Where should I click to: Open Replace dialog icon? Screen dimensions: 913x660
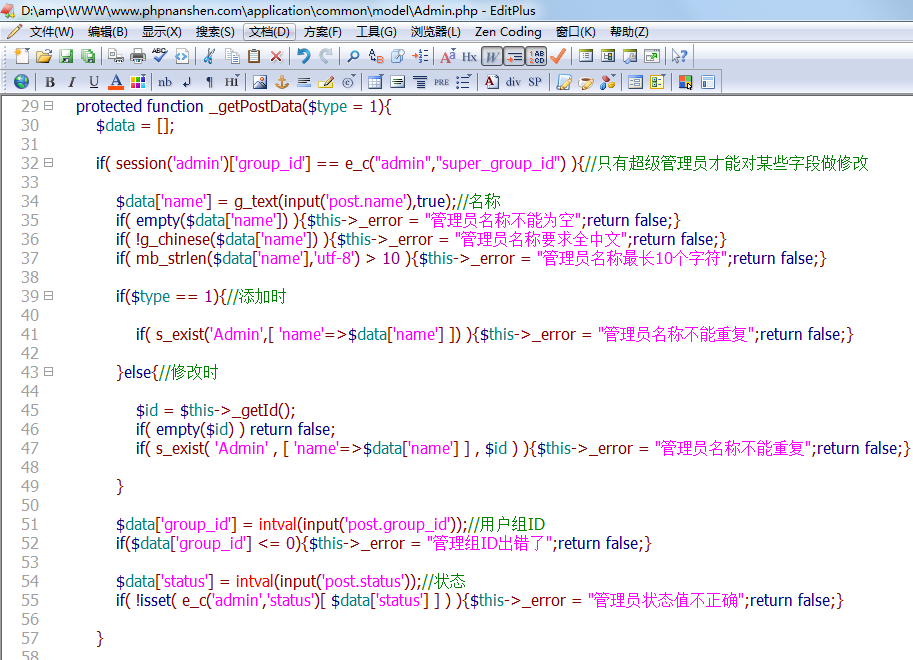(x=376, y=57)
